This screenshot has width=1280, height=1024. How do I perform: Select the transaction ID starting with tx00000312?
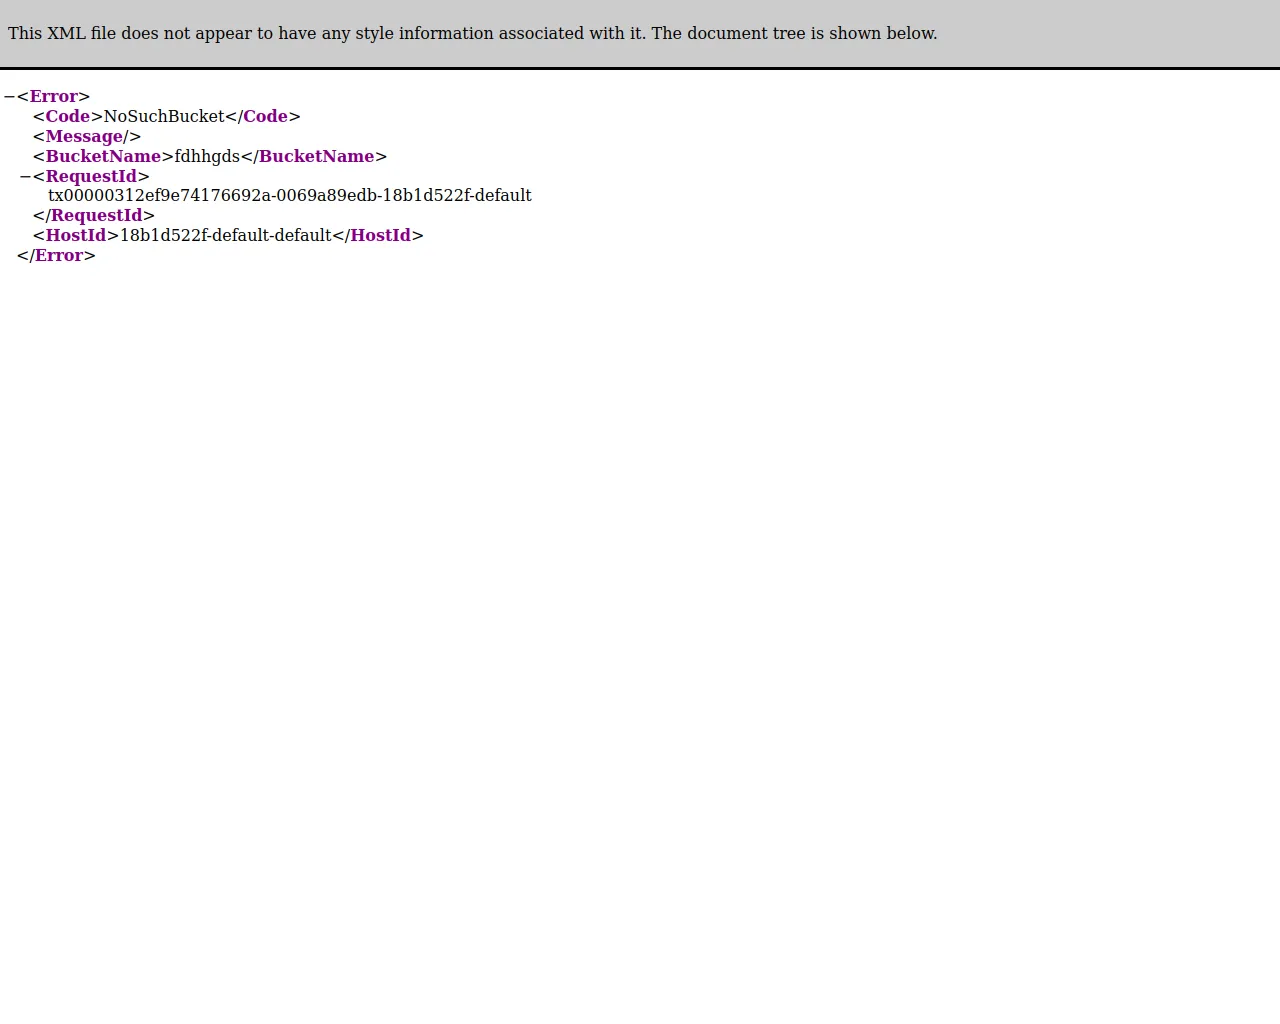tap(289, 195)
